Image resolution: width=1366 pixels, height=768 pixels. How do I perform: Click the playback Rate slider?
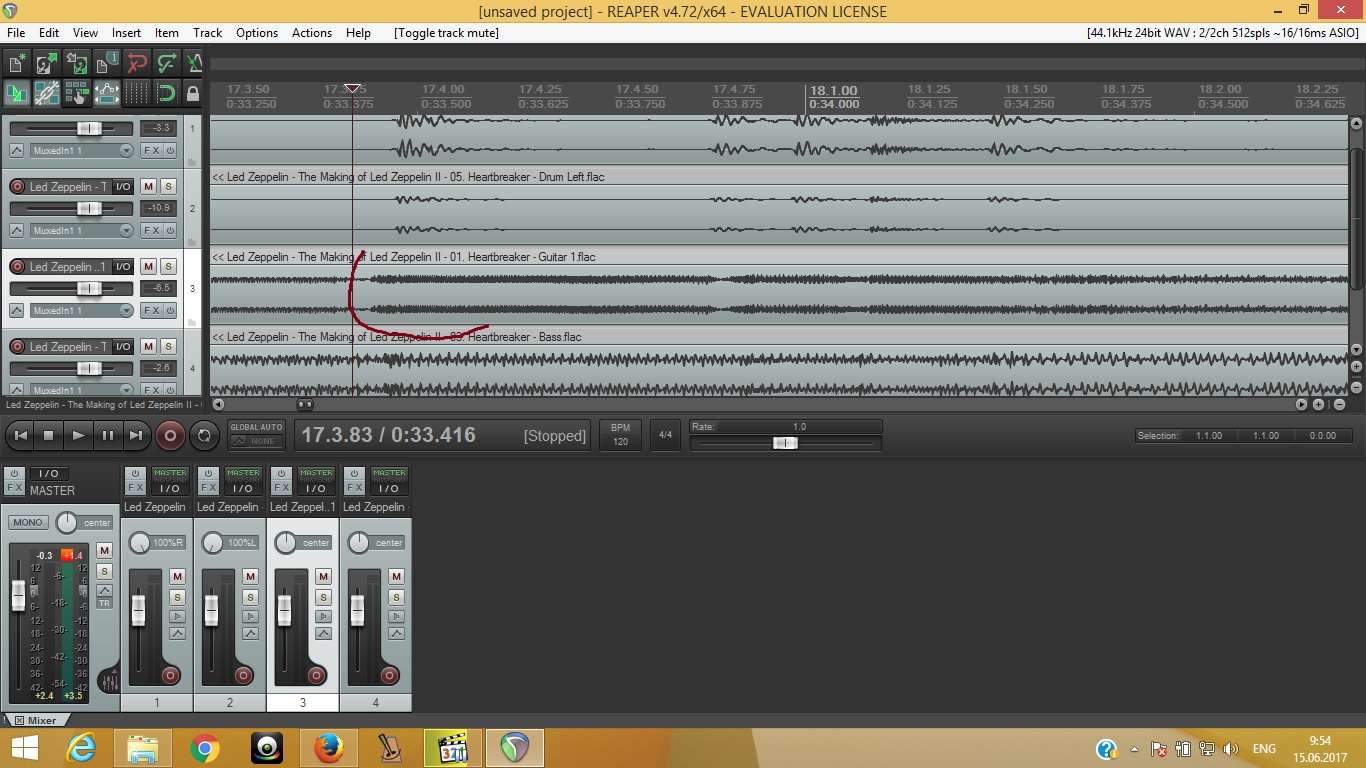[785, 443]
